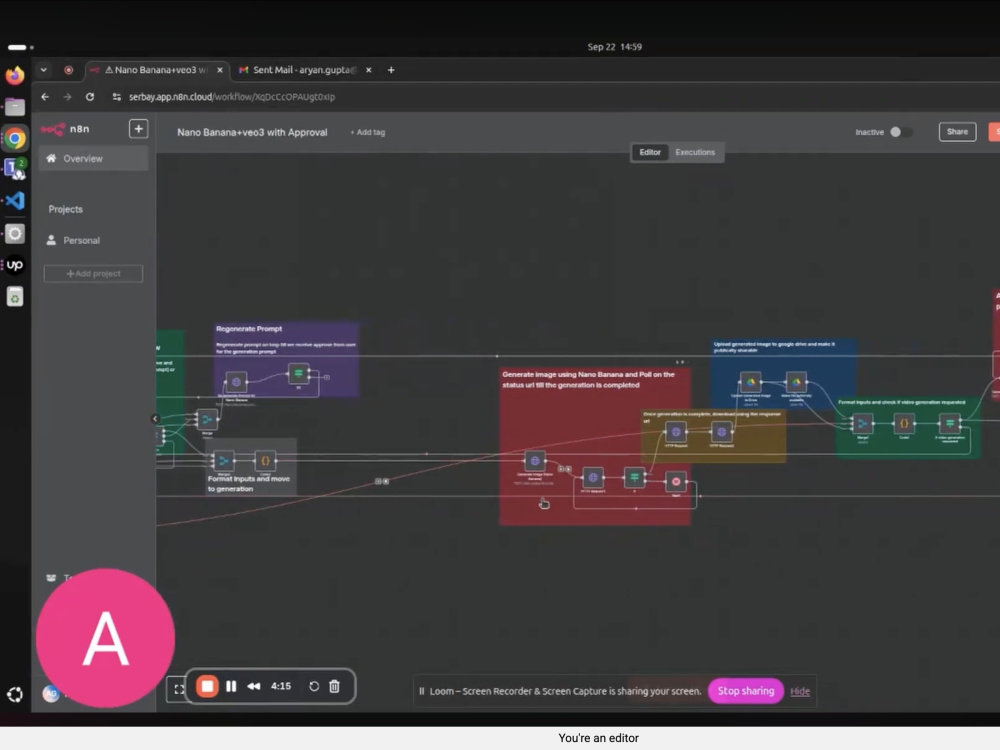Open the second Google Drive node making file public

796,382
